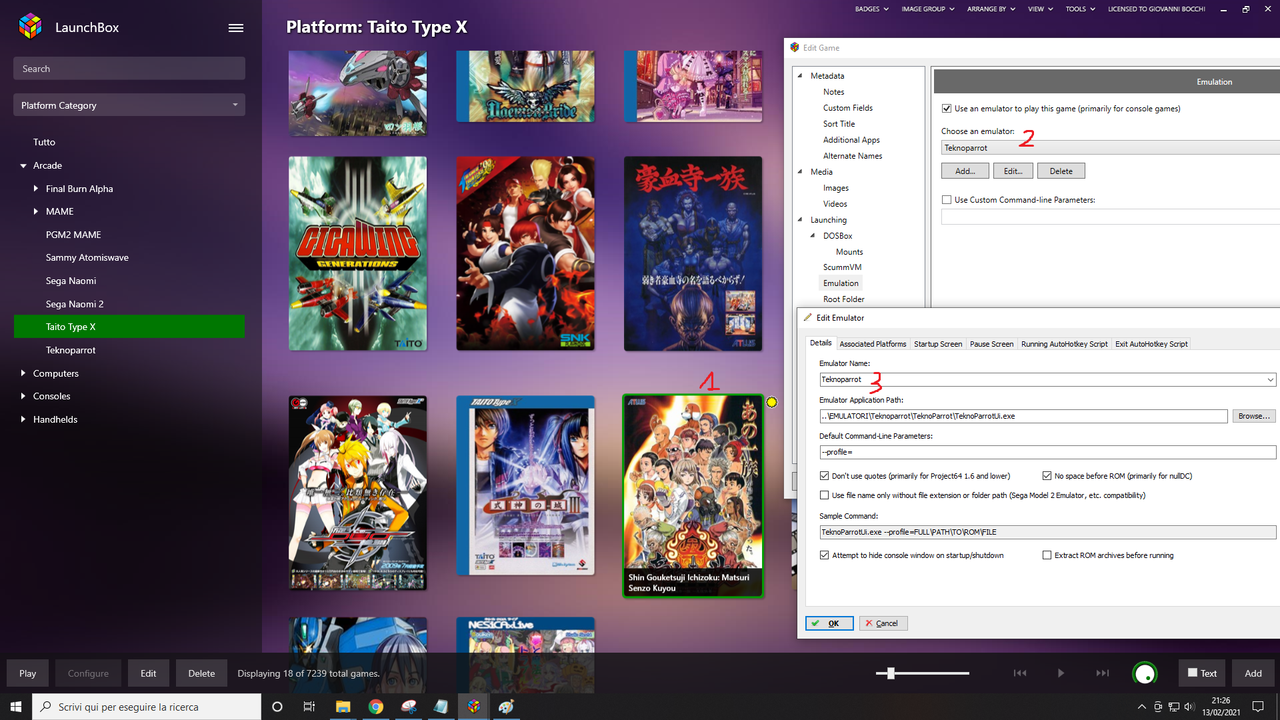The height and width of the screenshot is (720, 1280).
Task: Click the Cortana circle on taskbar
Action: pyautogui.click(x=277, y=707)
